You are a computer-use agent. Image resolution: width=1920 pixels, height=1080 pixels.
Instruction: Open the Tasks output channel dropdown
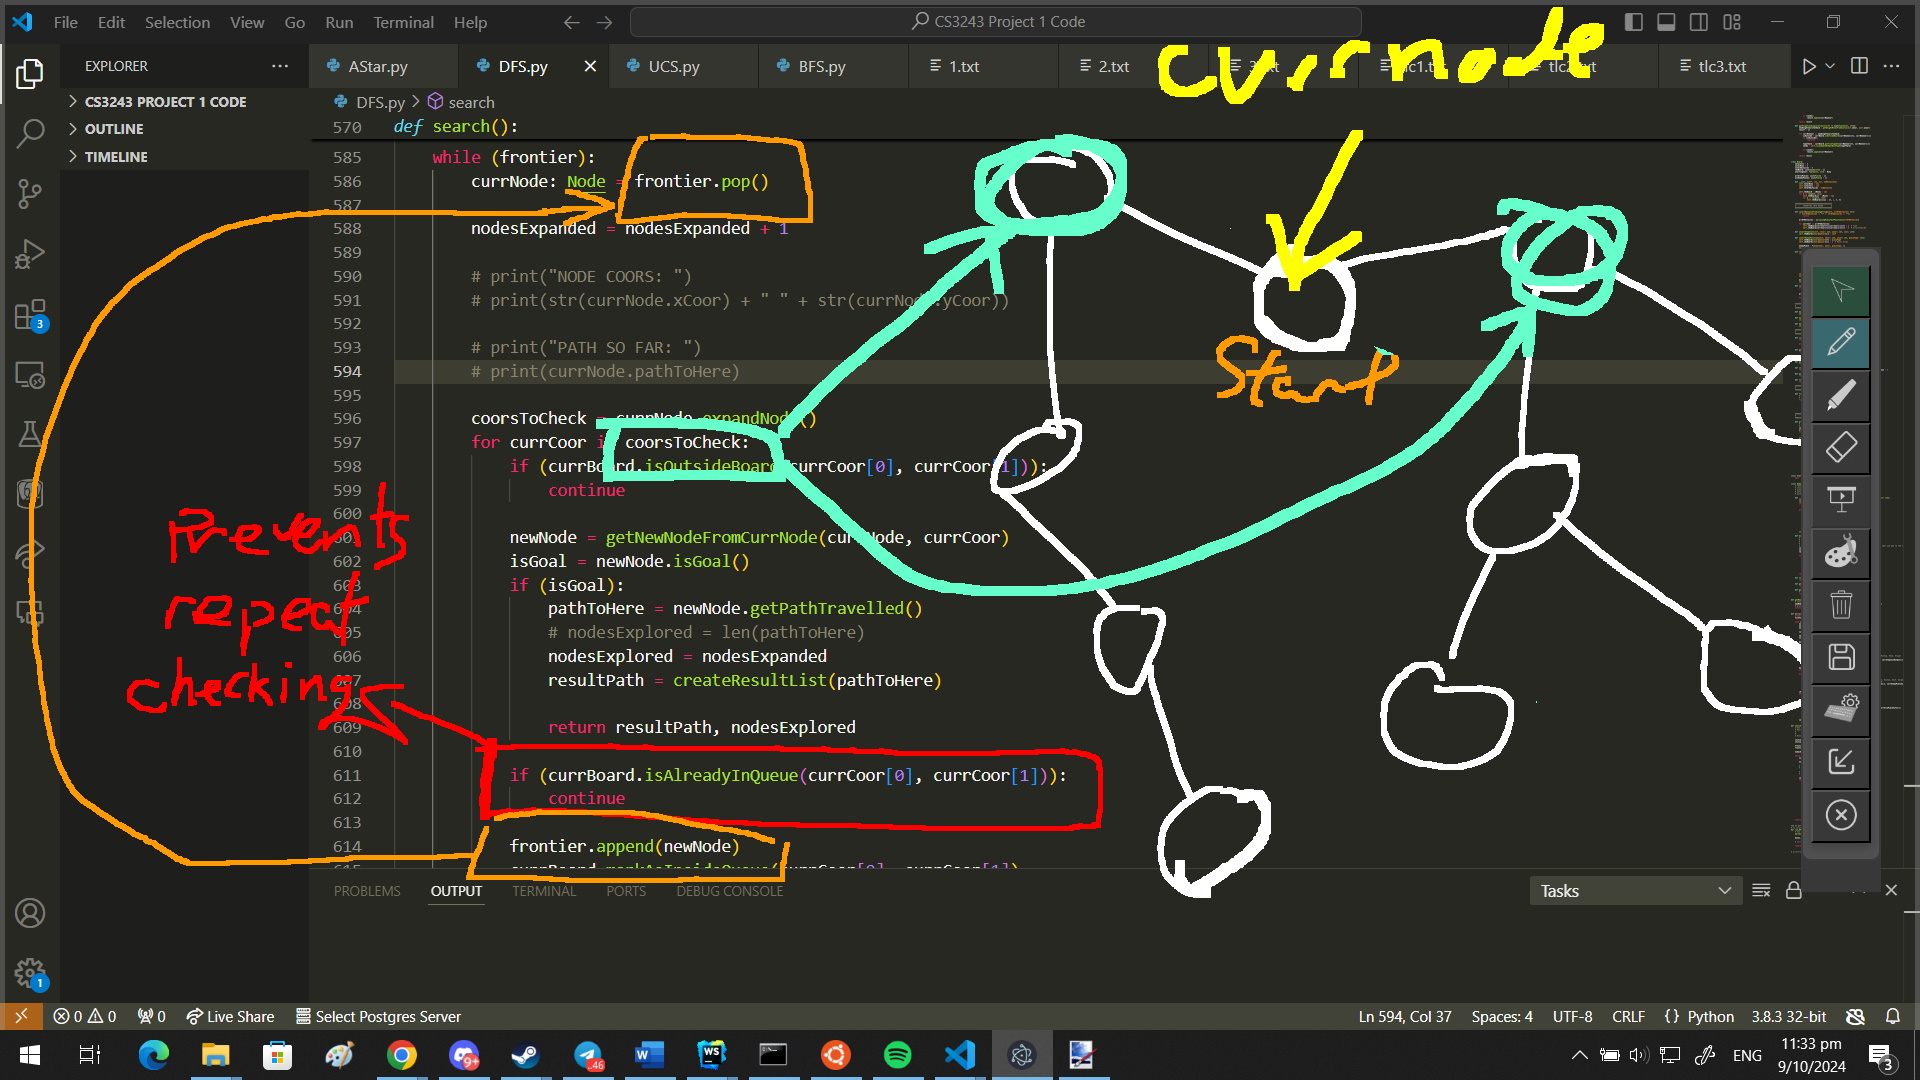(x=1635, y=890)
